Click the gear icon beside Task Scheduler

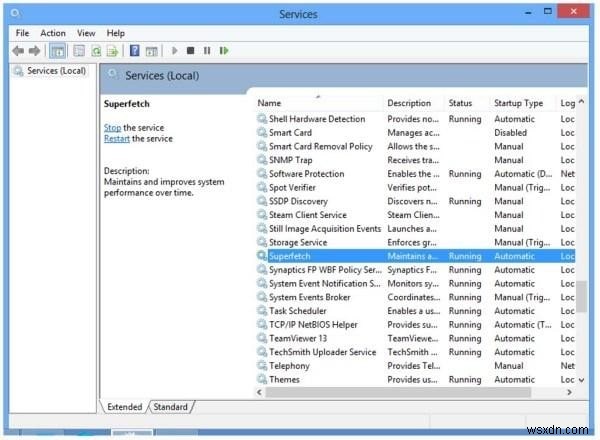[262, 311]
